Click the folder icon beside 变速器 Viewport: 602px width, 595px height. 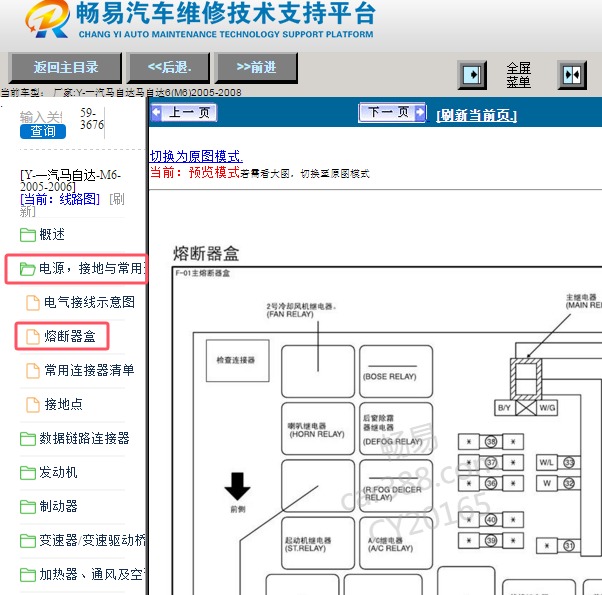tap(28, 541)
